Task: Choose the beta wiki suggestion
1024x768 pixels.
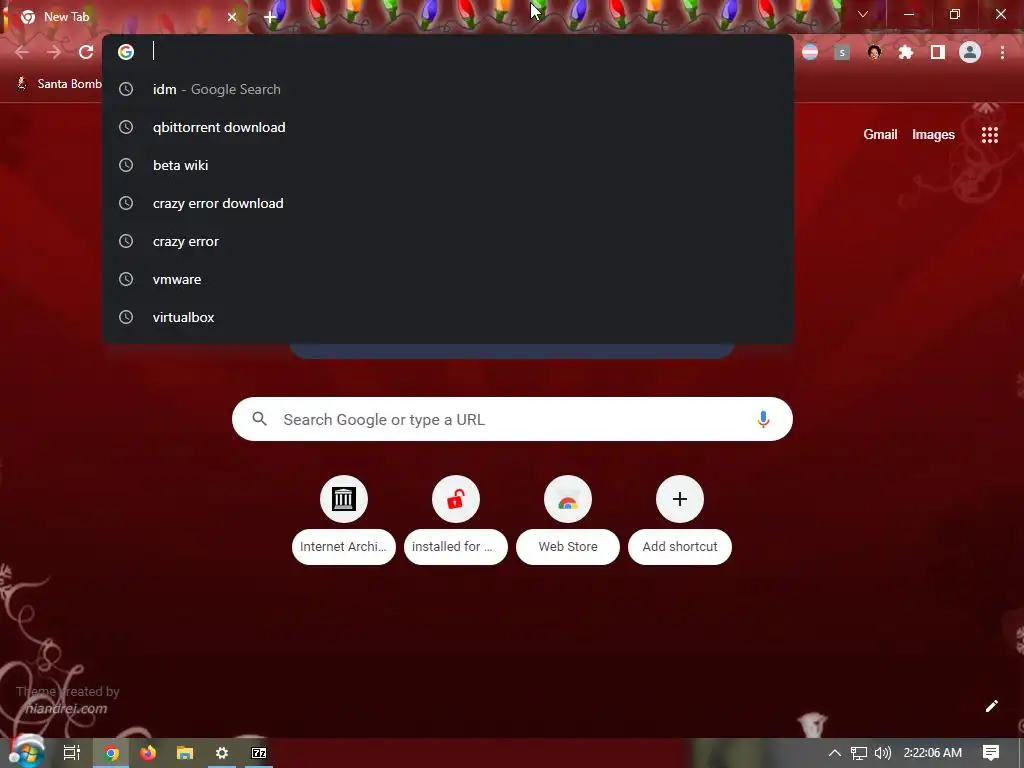Action: (448, 165)
